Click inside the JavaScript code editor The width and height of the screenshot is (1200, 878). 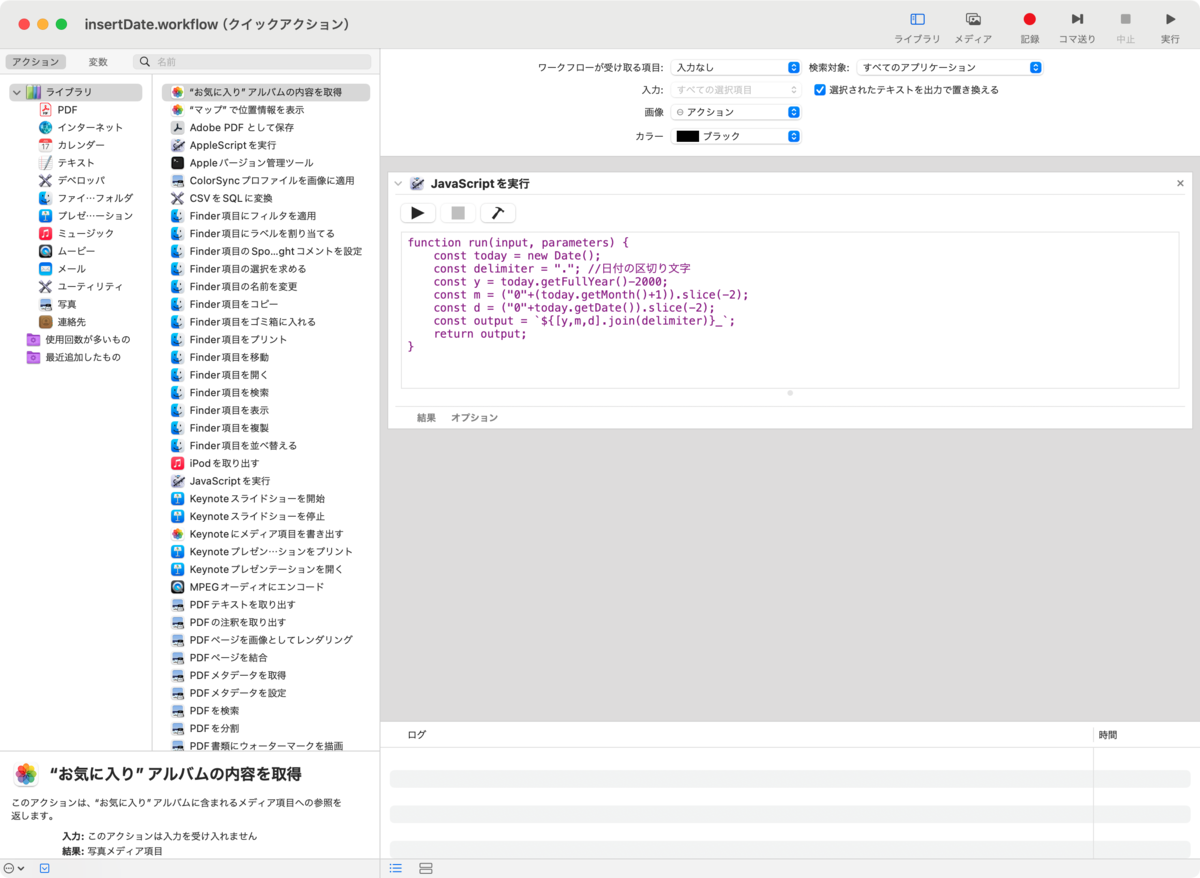tap(790, 310)
